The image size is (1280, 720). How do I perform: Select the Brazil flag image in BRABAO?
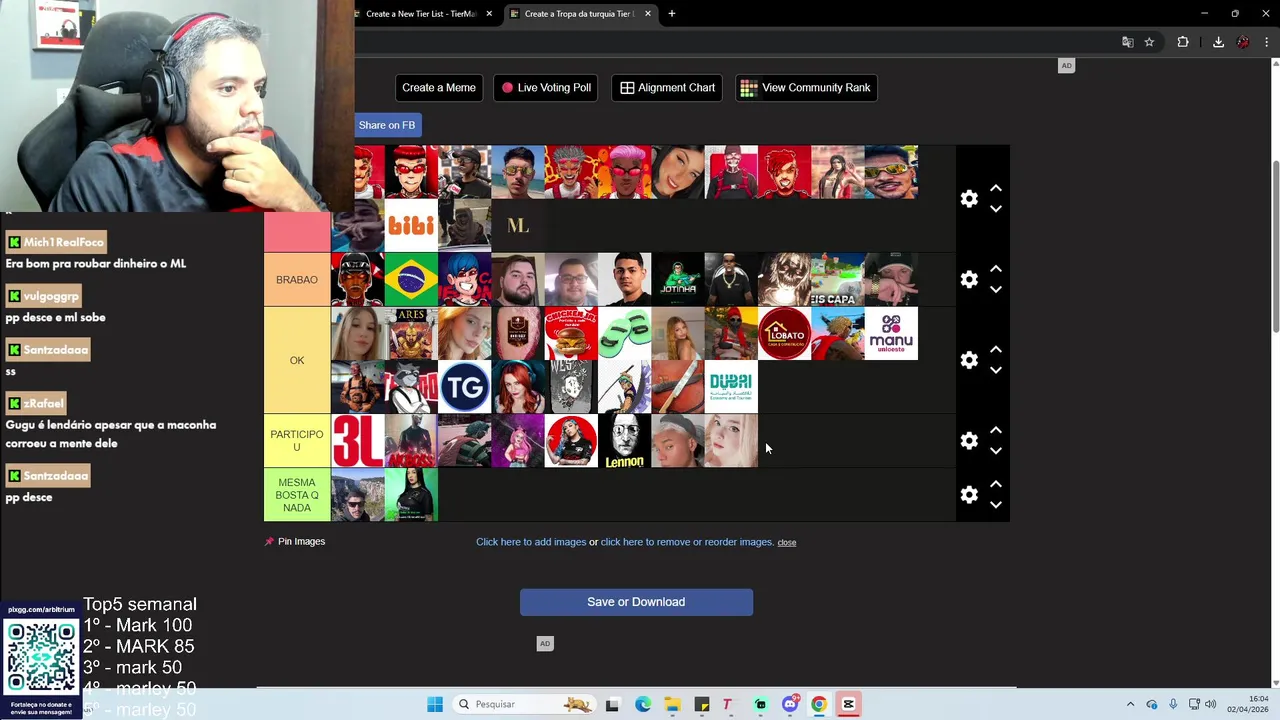coord(411,280)
